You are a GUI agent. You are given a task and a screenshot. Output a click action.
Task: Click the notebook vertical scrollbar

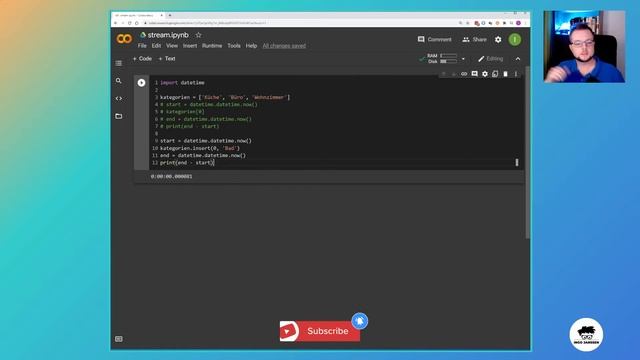527,153
